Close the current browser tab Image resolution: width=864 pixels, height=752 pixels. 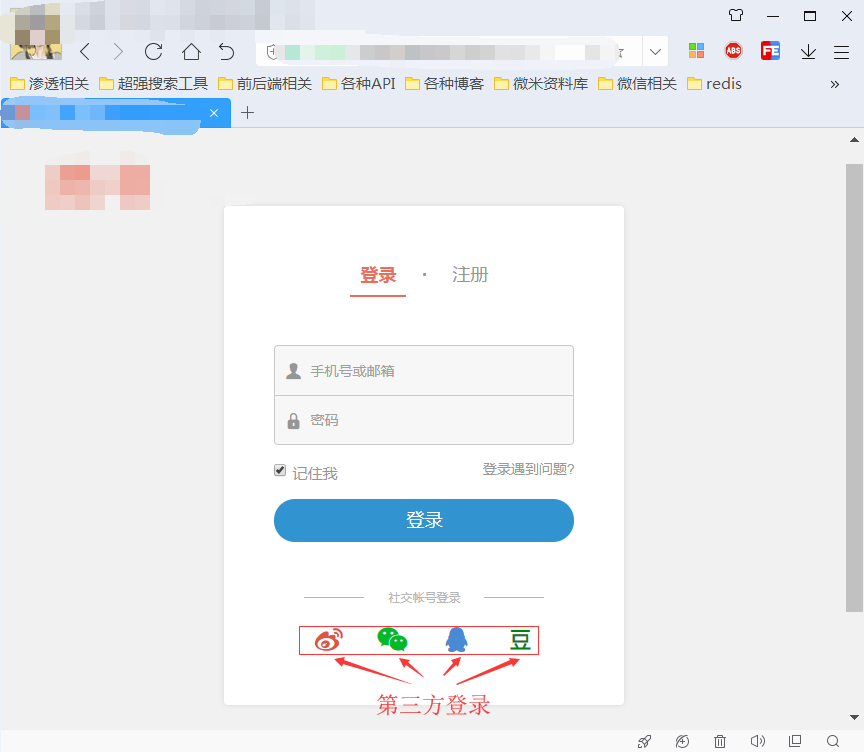pos(214,113)
